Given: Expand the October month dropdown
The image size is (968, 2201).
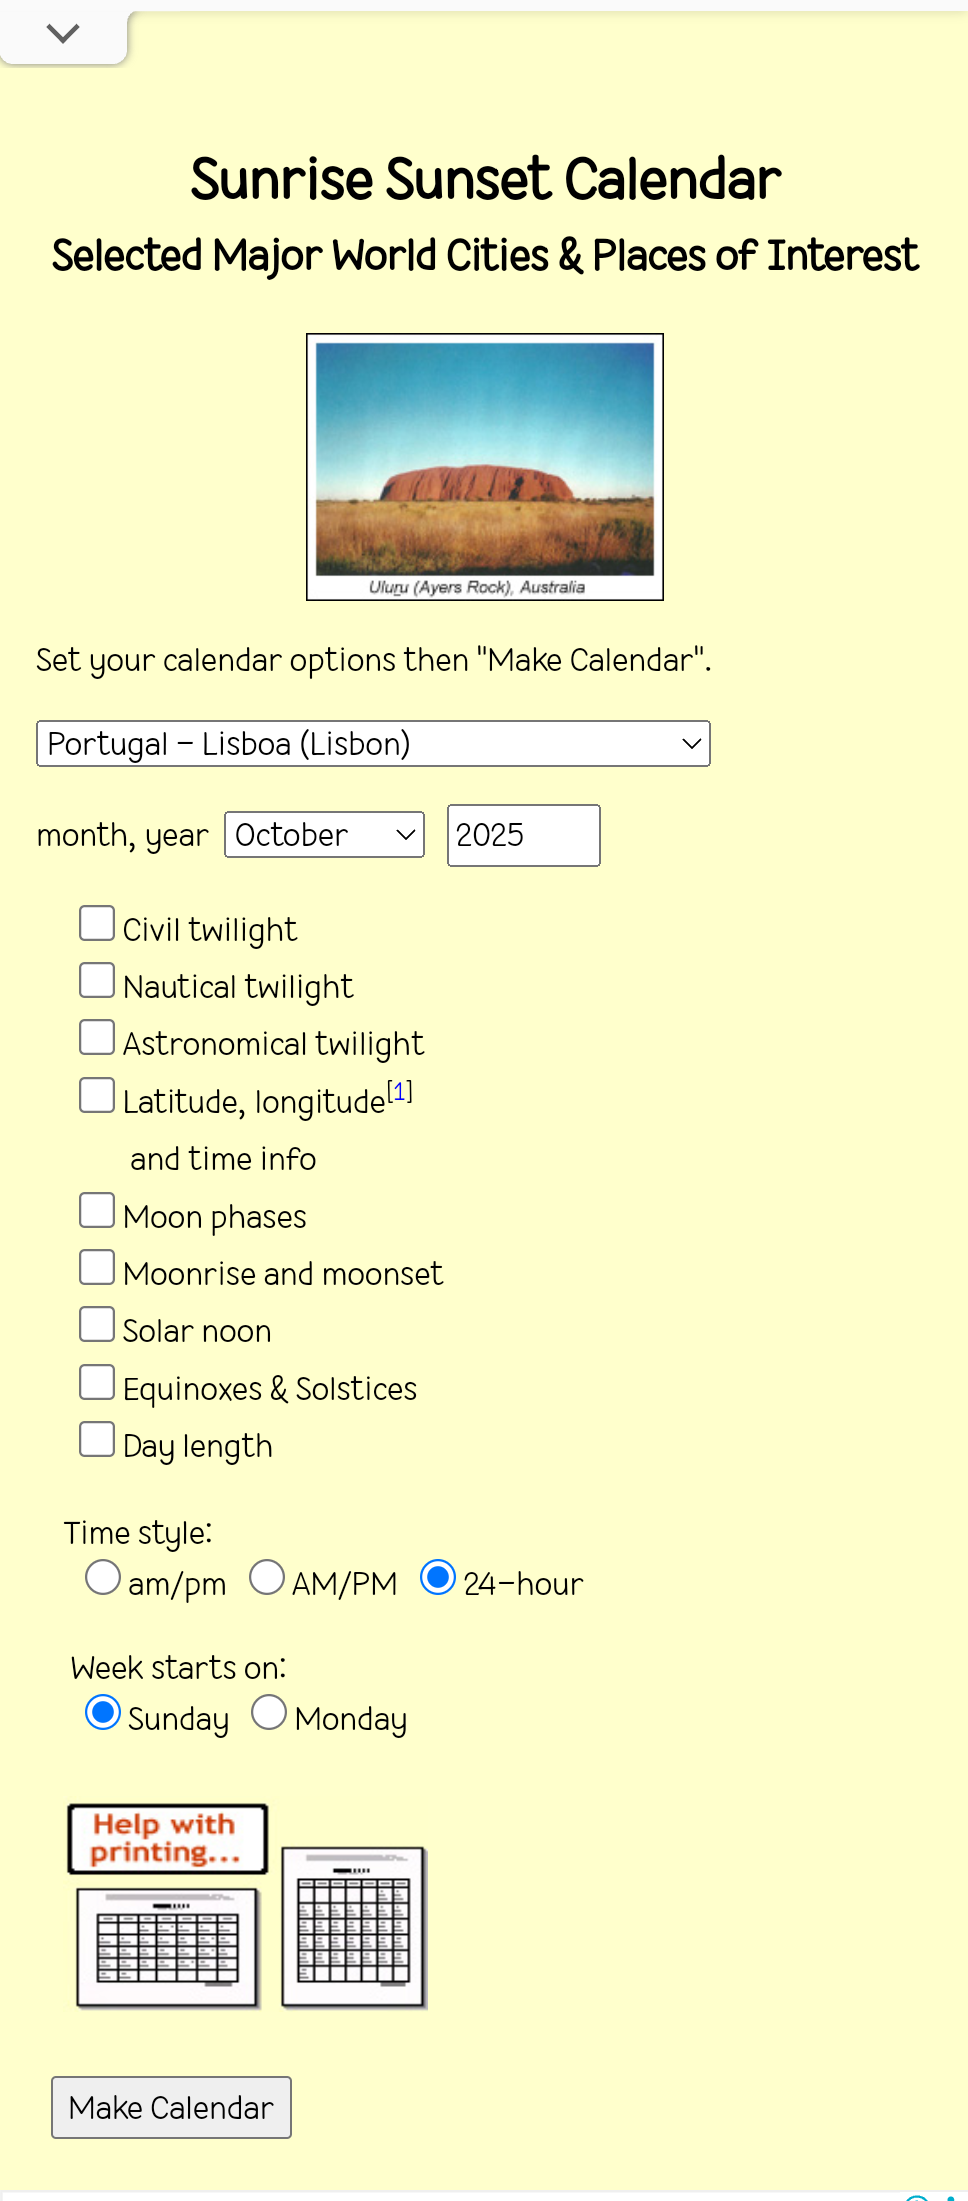Looking at the screenshot, I should [x=324, y=835].
